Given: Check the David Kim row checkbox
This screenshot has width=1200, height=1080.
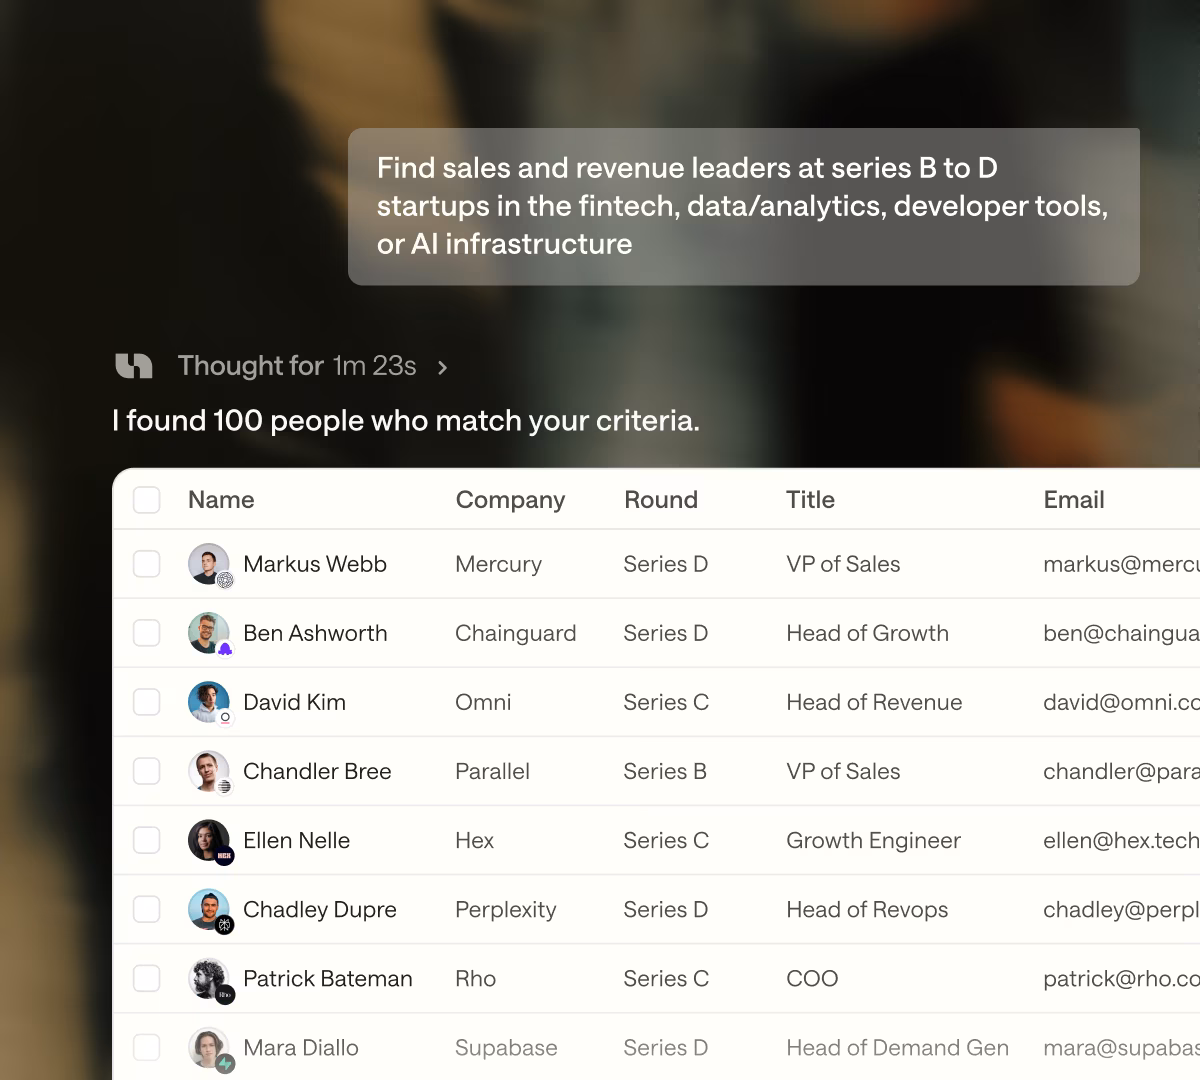Looking at the screenshot, I should (x=147, y=702).
